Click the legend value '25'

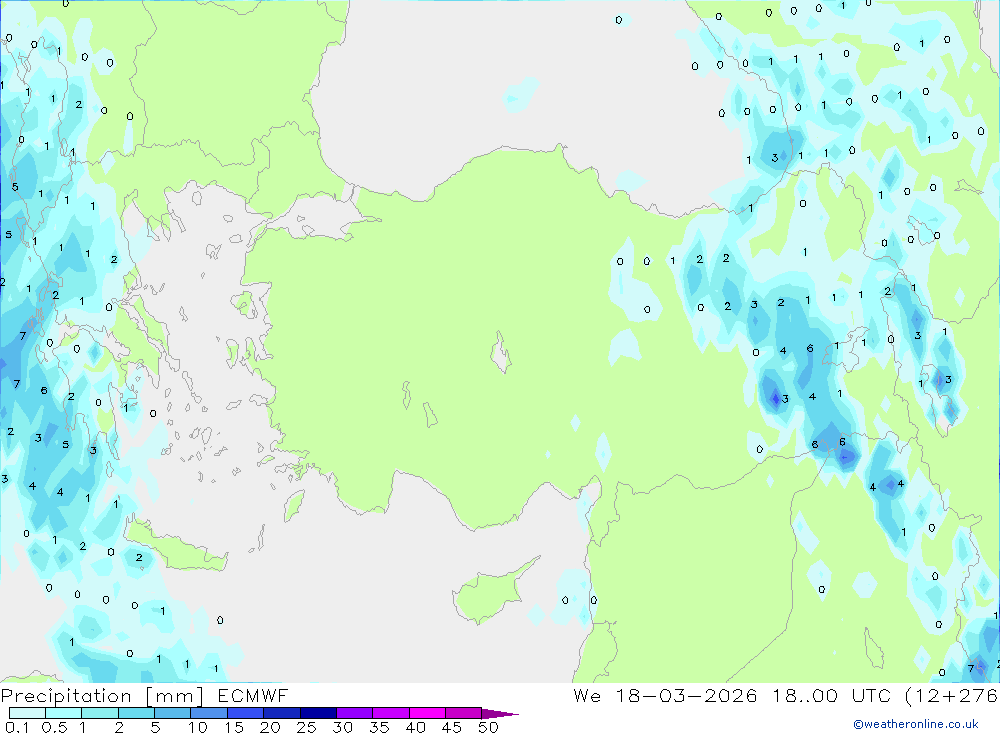click(x=306, y=727)
